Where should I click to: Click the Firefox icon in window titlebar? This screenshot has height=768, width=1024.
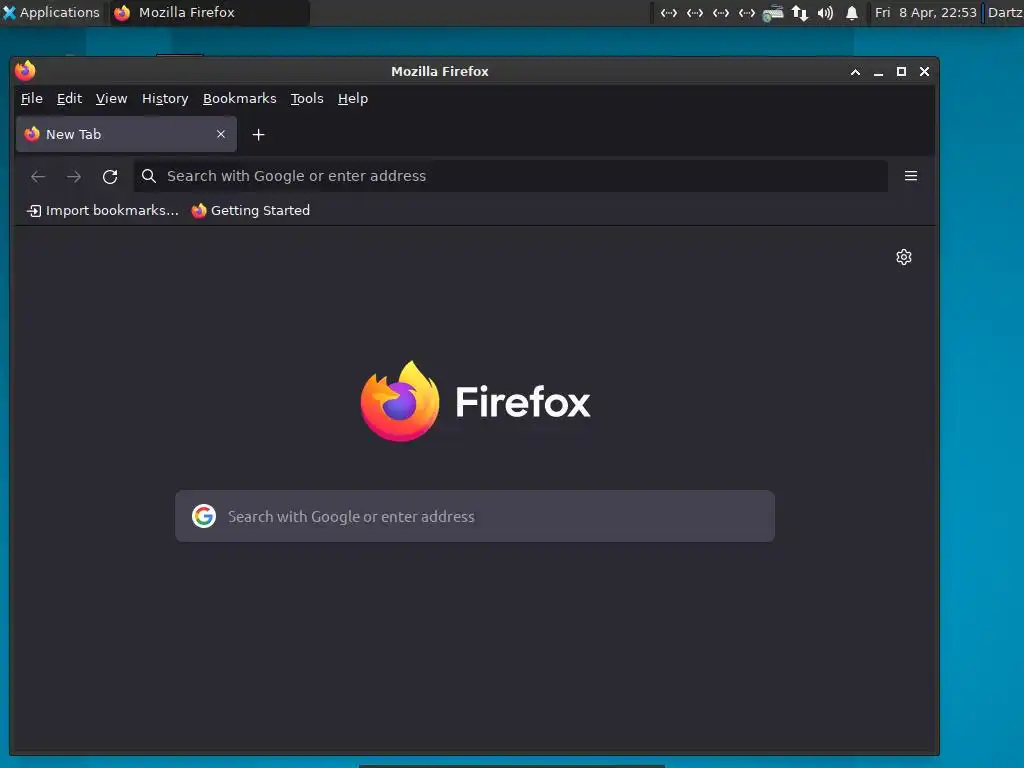[25, 71]
